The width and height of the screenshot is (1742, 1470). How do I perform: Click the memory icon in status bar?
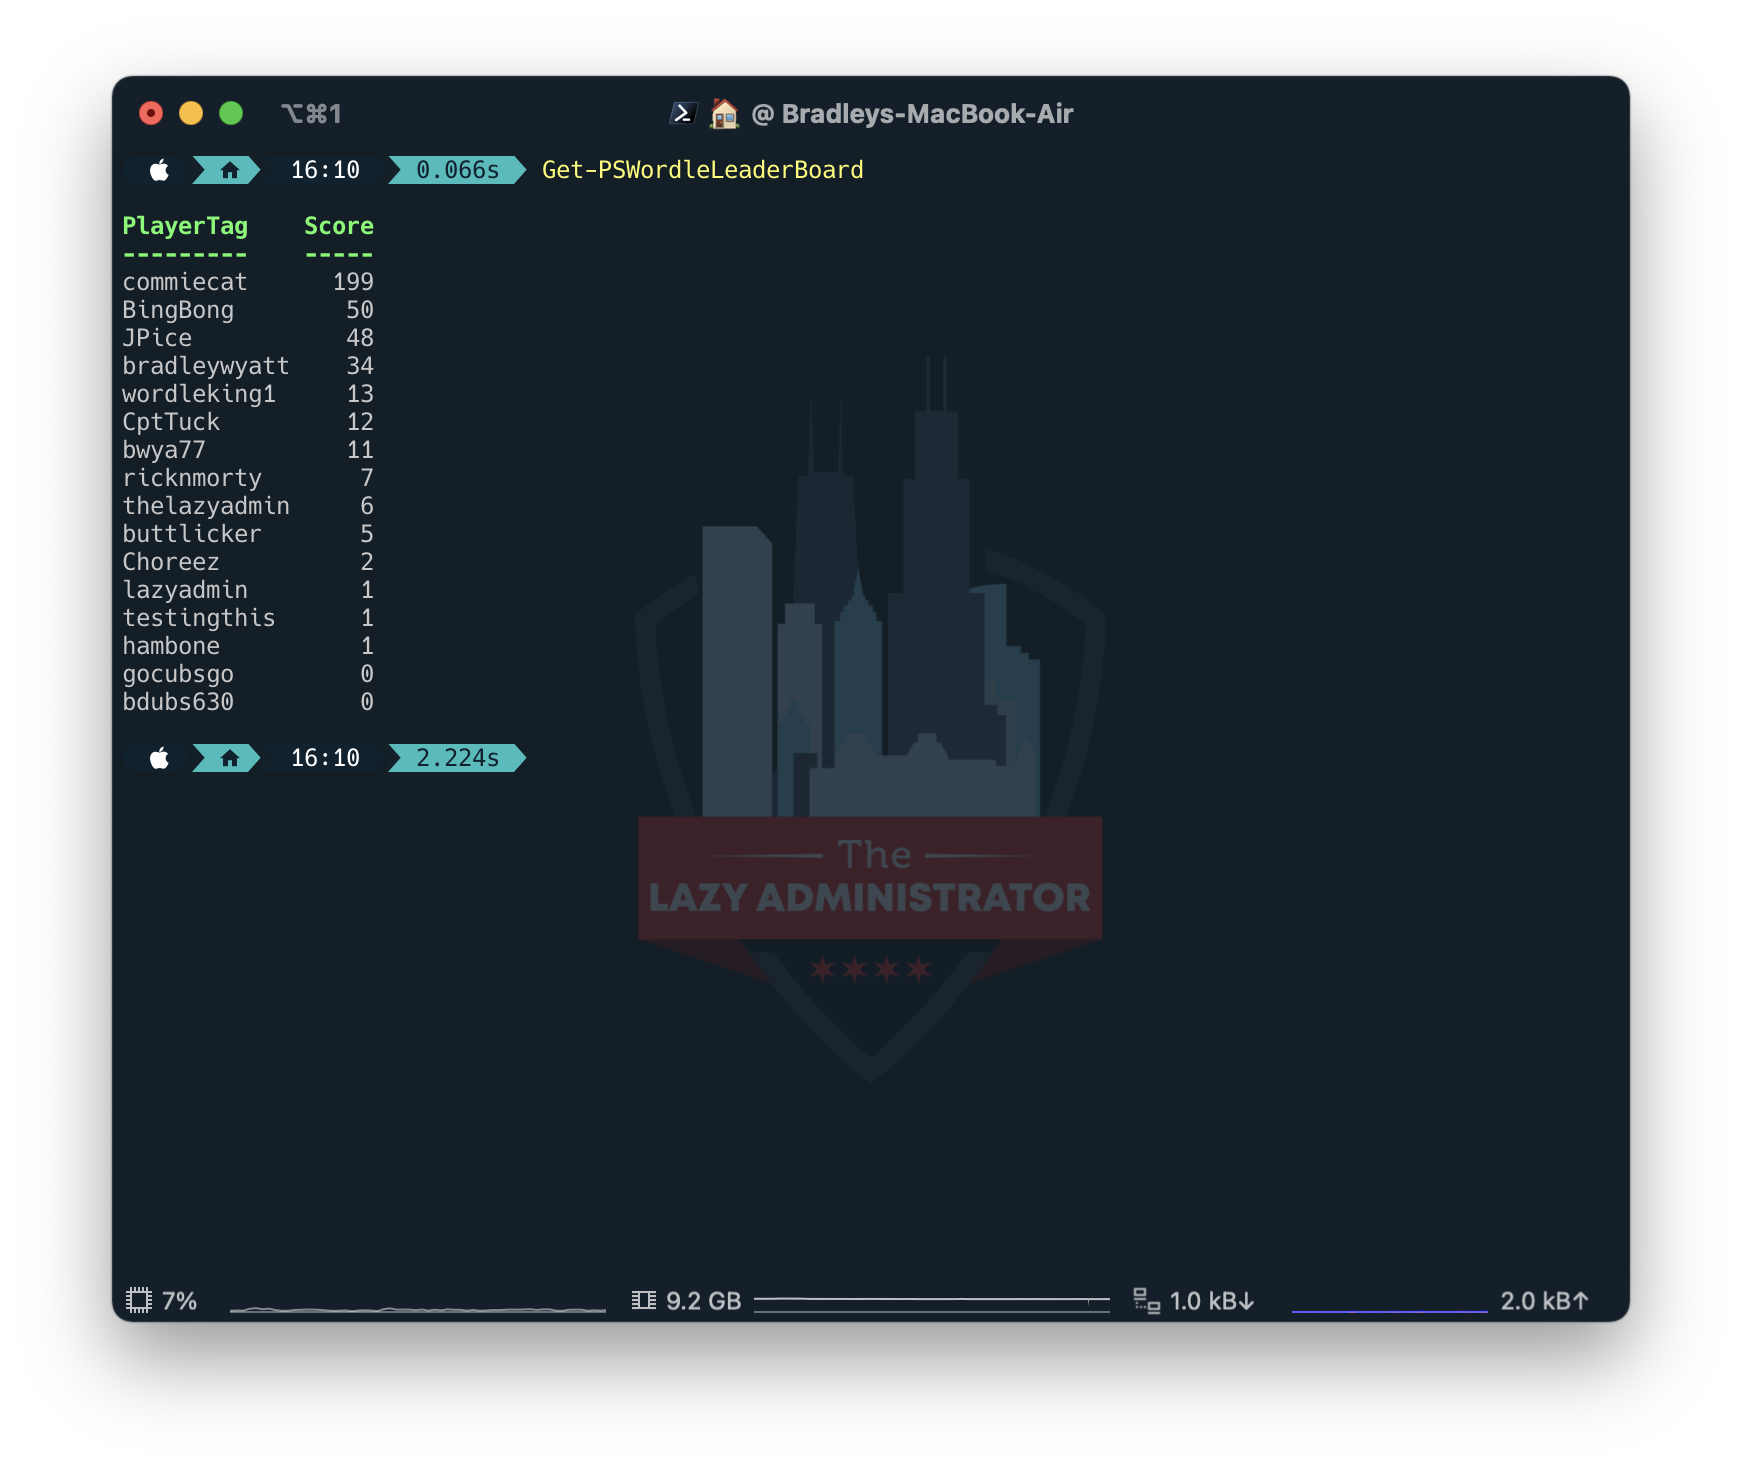pos(644,1300)
